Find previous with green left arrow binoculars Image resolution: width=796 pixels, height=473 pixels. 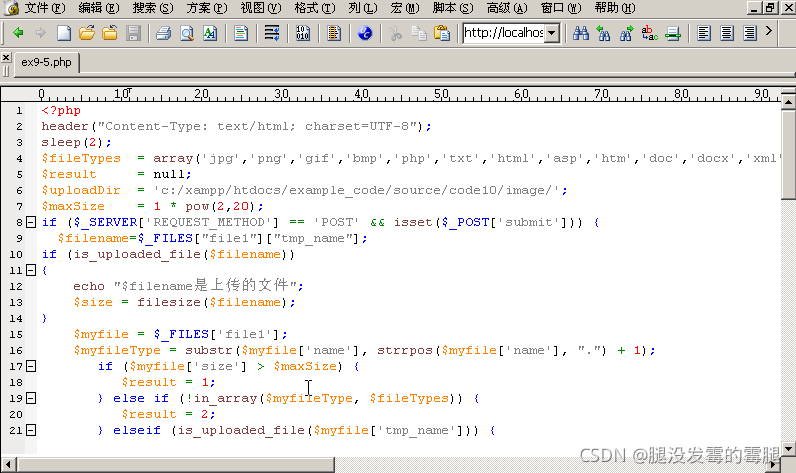coord(603,33)
